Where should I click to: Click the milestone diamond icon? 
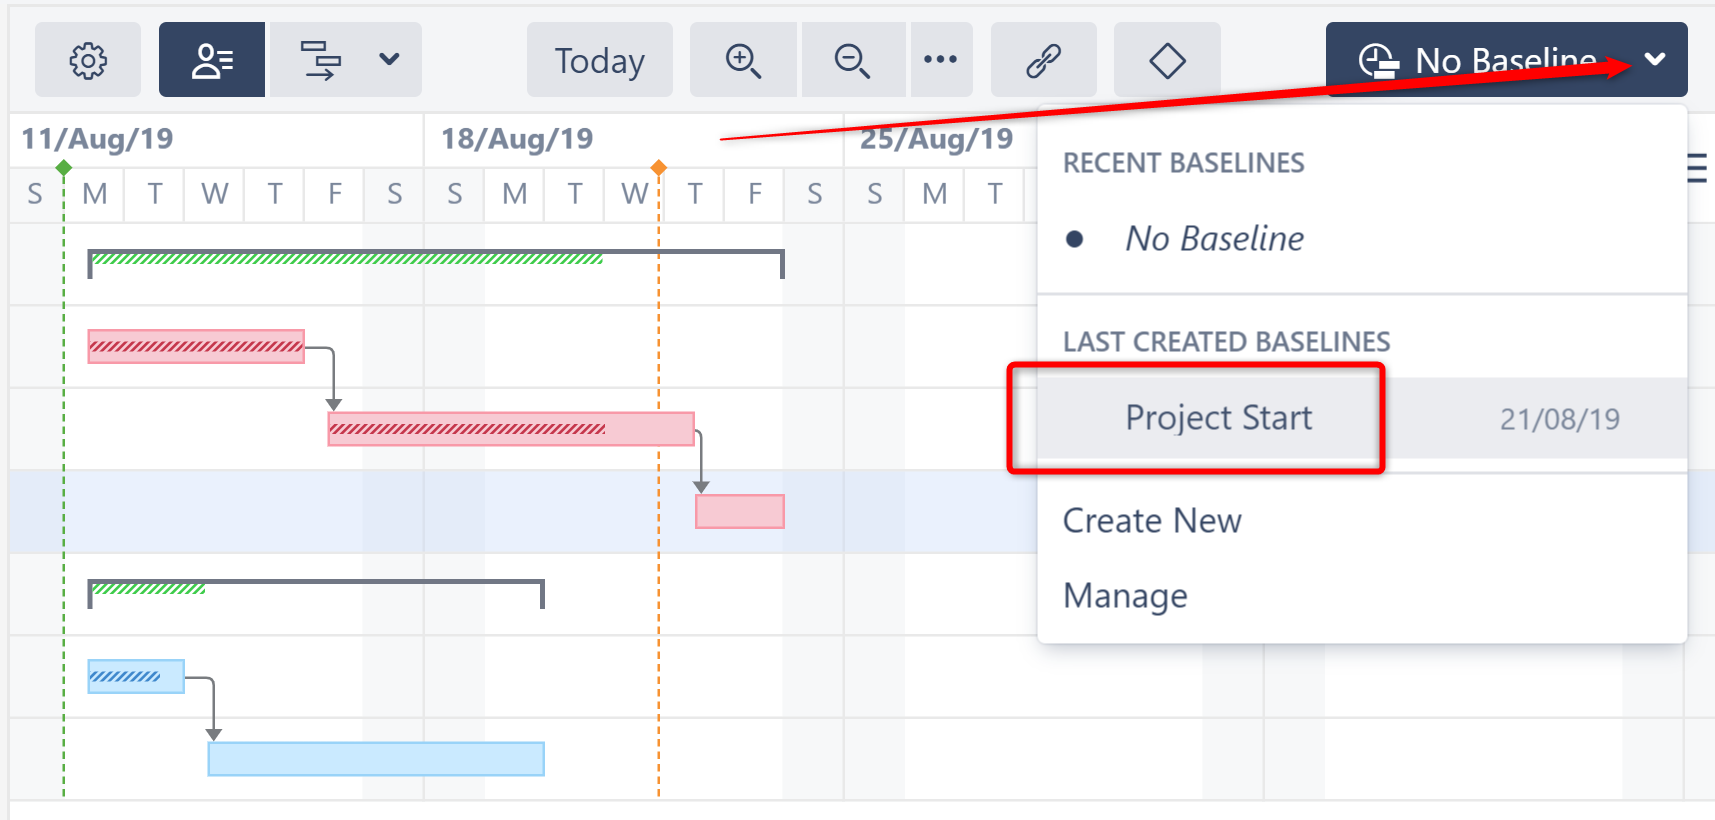pos(1167,61)
